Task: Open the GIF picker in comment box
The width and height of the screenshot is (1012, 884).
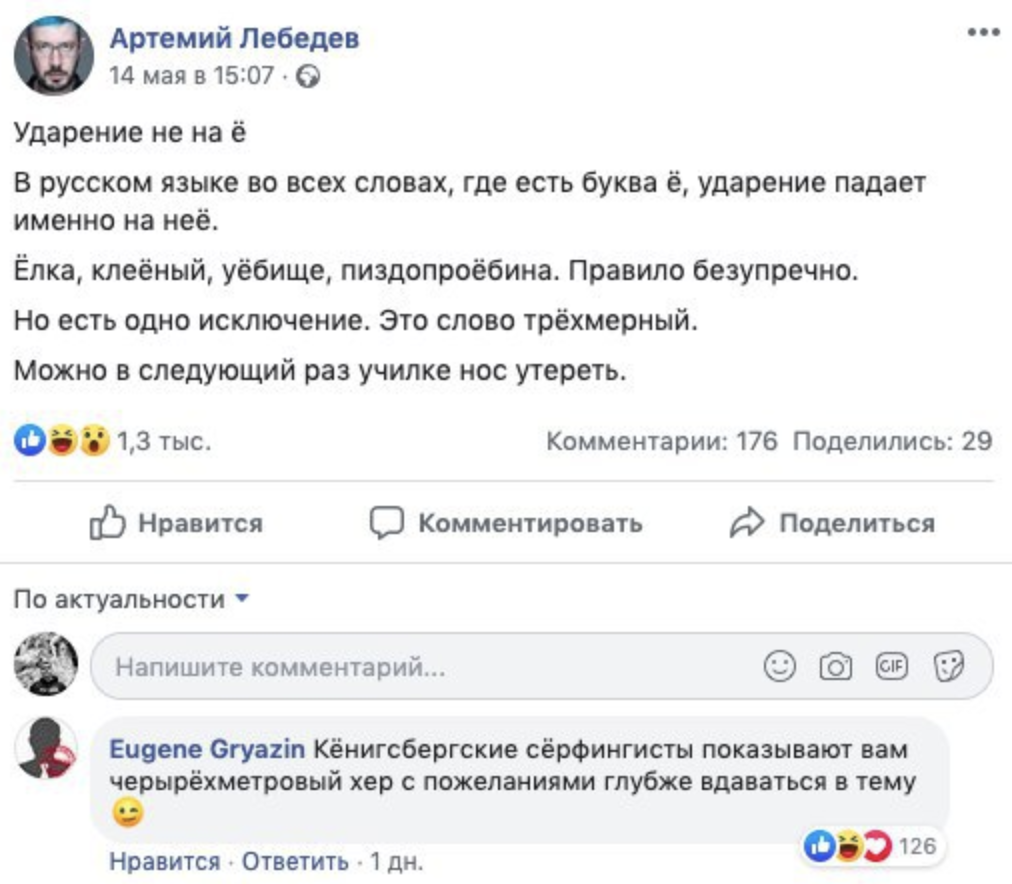Action: (890, 666)
